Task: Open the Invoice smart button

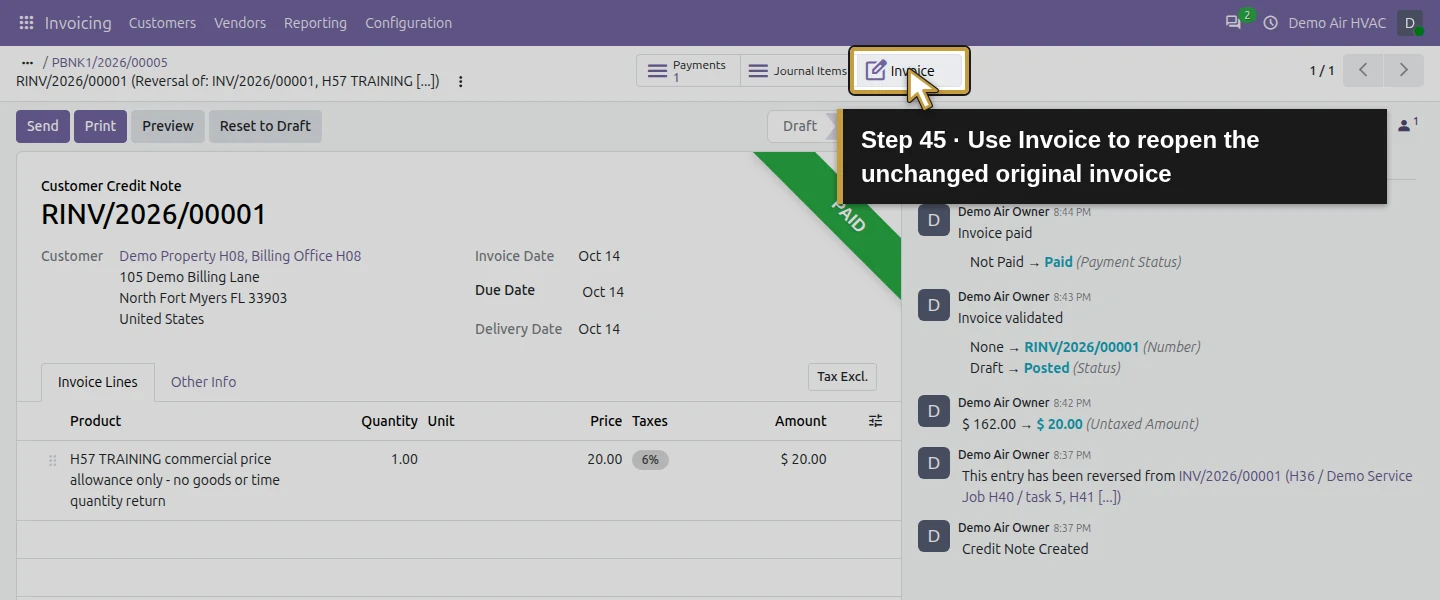Action: click(909, 71)
